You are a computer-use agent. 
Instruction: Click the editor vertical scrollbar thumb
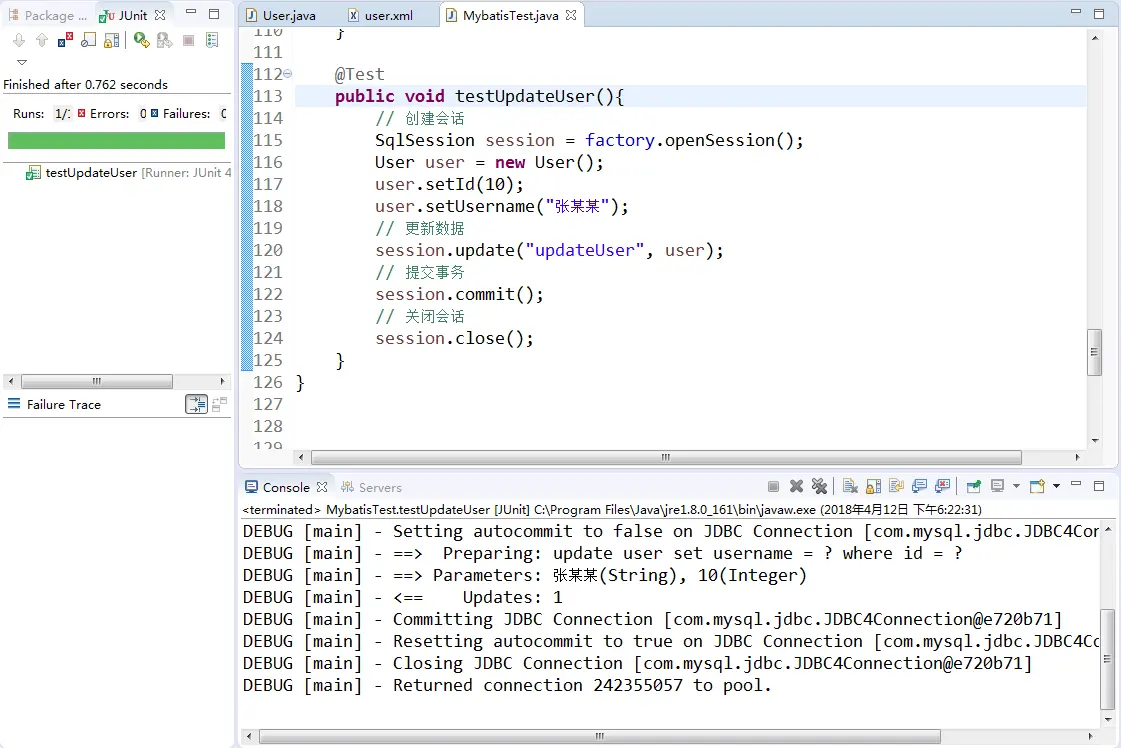click(1095, 351)
